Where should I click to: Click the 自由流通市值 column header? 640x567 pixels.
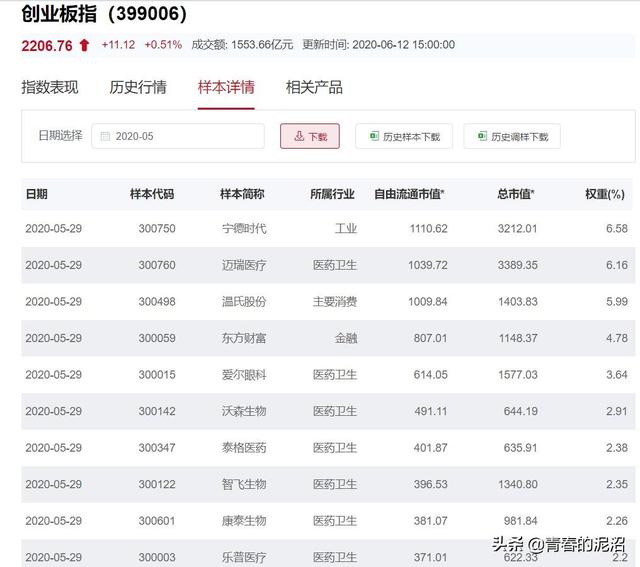(409, 194)
